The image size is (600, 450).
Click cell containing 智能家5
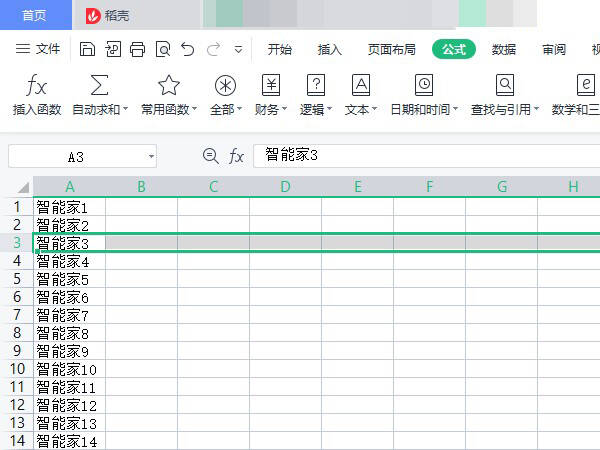coord(69,279)
